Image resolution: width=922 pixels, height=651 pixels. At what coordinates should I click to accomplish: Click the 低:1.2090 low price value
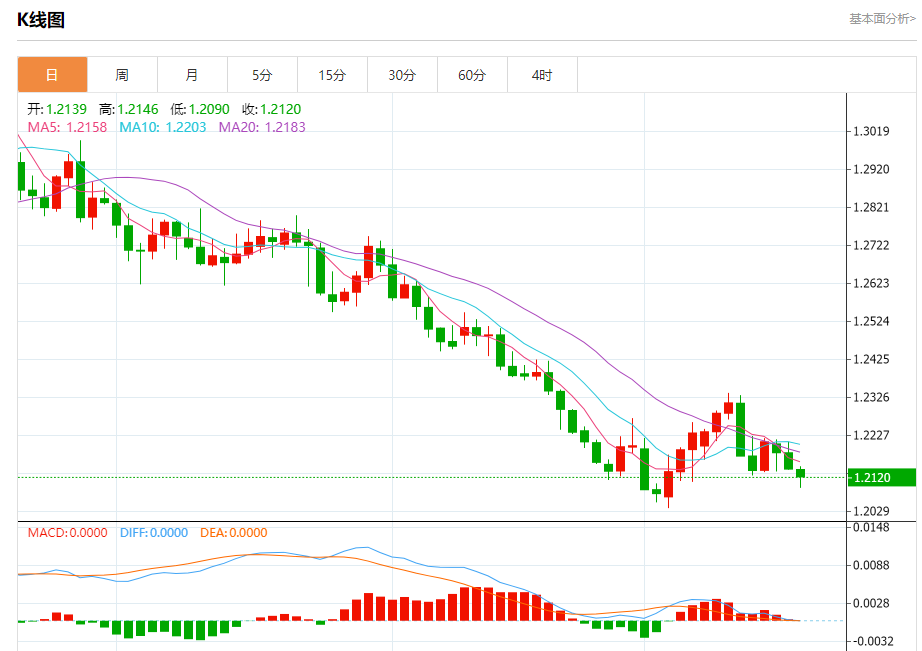click(200, 109)
